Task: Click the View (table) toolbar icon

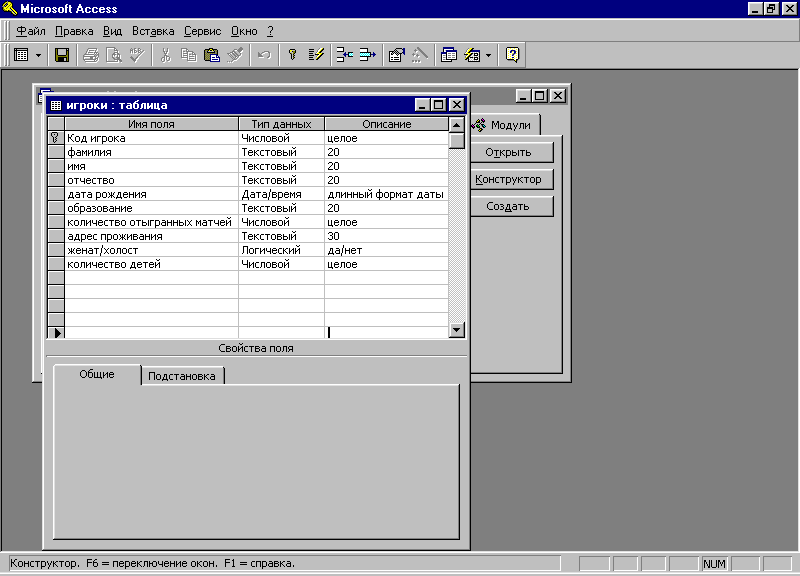Action: click(21, 55)
